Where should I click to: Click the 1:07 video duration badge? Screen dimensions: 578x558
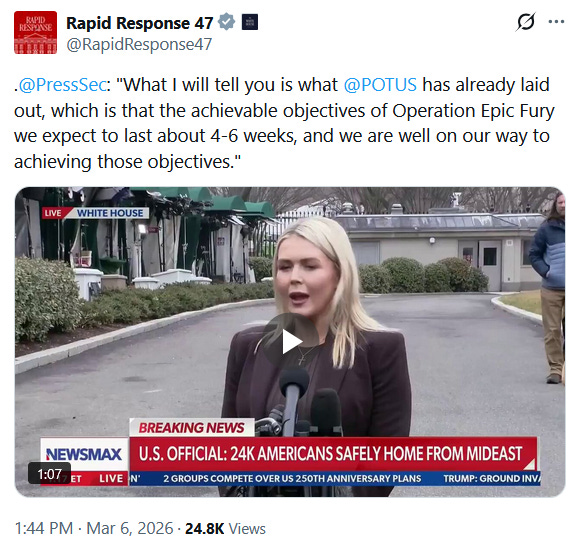point(49,474)
